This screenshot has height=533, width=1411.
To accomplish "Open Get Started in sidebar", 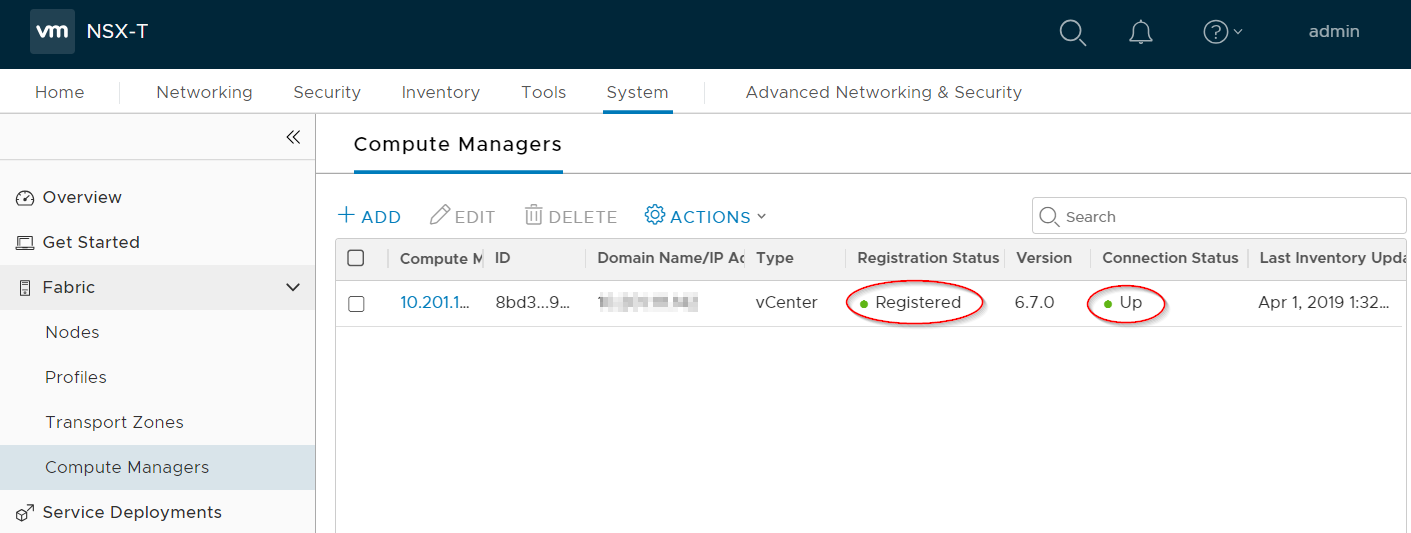I will [x=91, y=242].
